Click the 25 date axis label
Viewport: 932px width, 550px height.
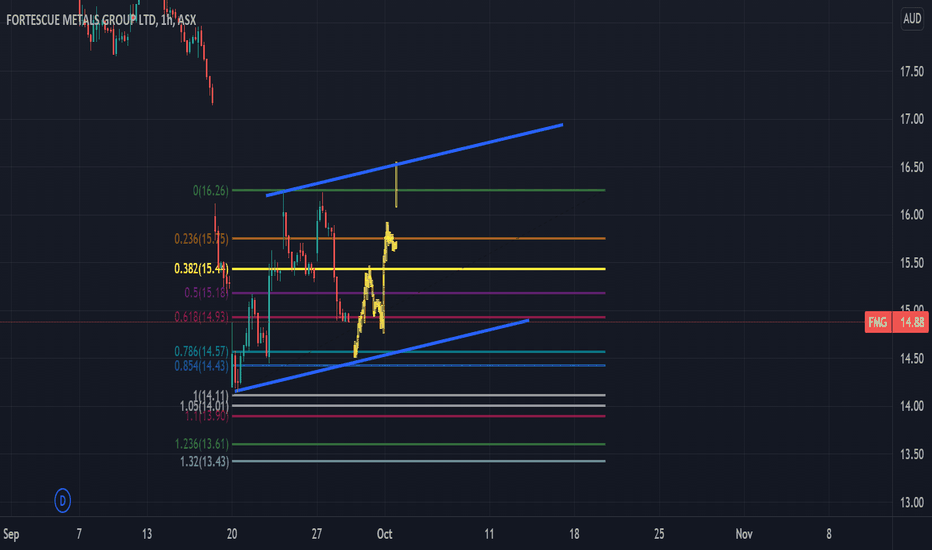[x=659, y=534]
